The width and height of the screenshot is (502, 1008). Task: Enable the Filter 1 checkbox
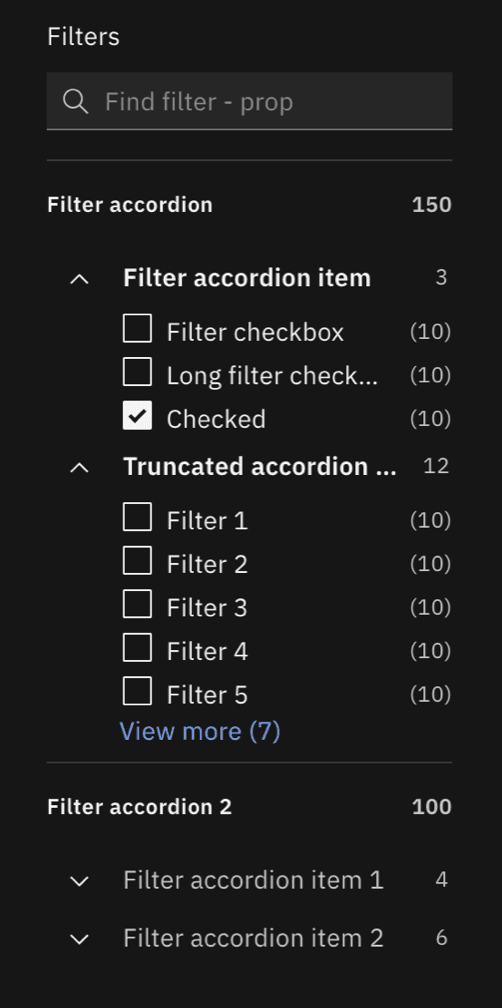coord(138,518)
